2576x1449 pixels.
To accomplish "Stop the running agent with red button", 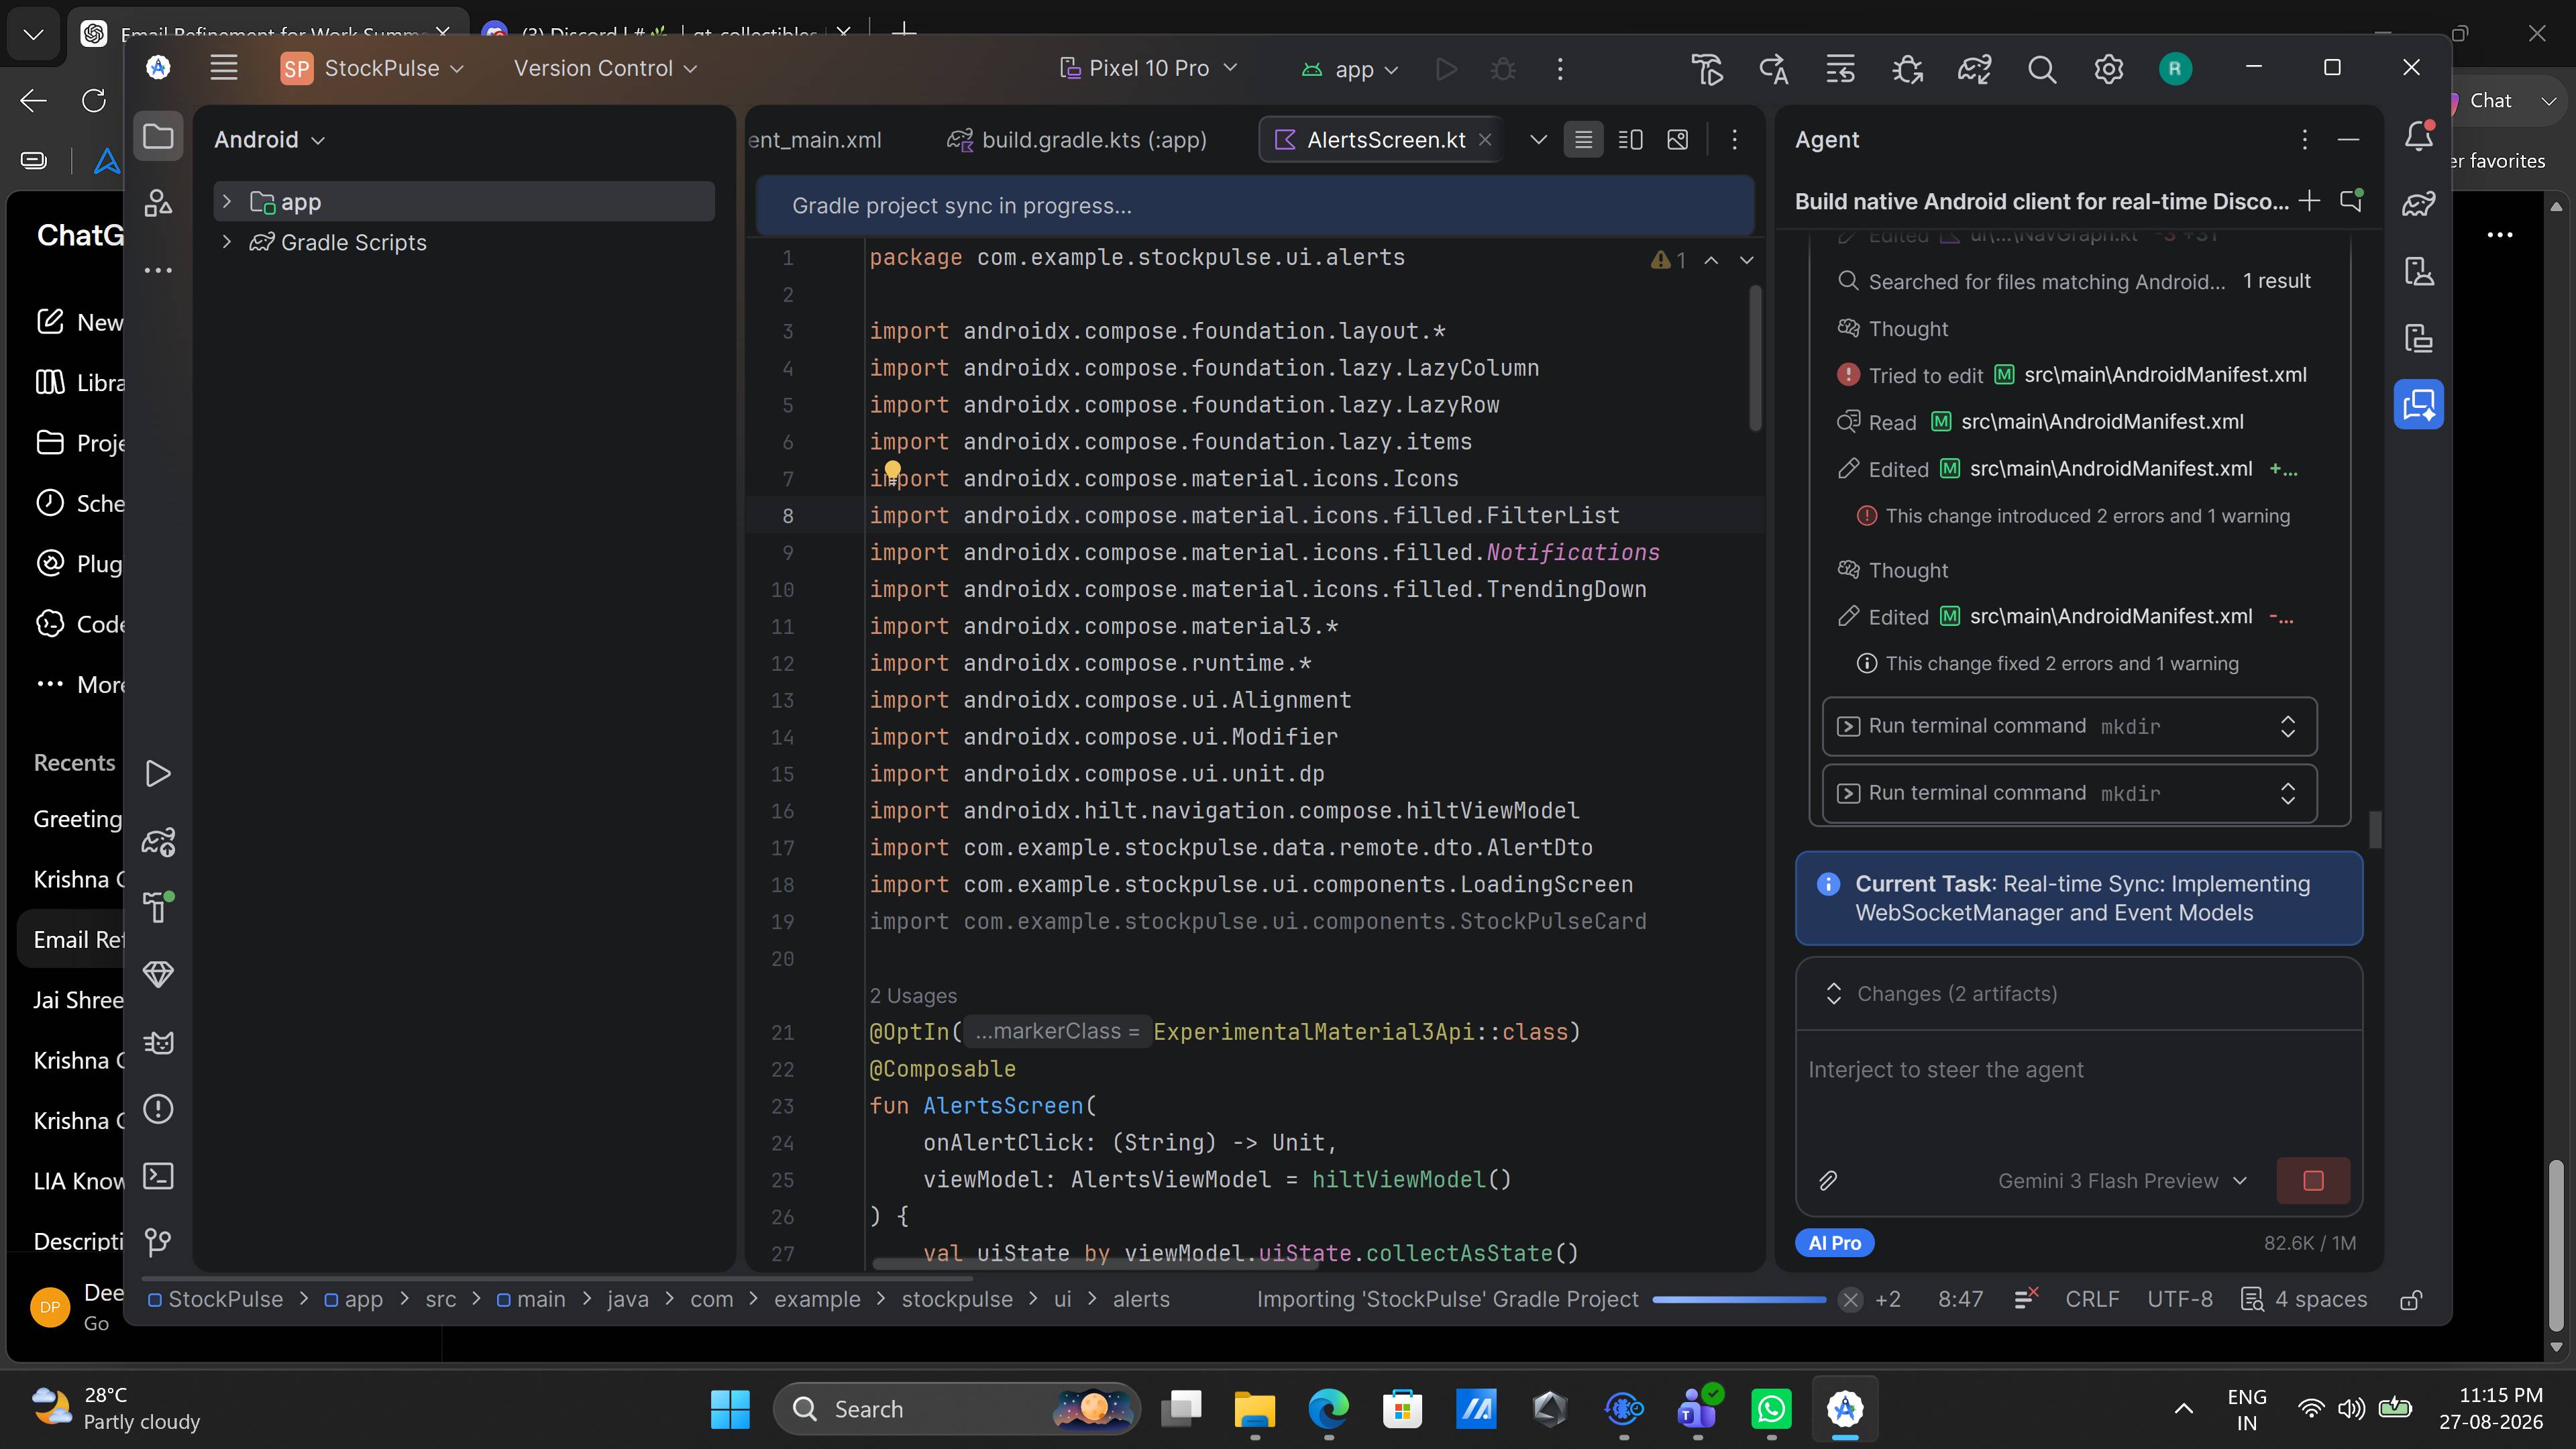I will [x=2313, y=1181].
